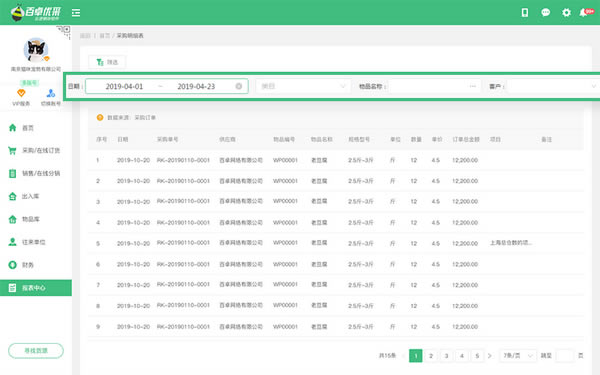This screenshot has height=375, width=600.
Task: Click the next page arrow
Action: (490, 355)
